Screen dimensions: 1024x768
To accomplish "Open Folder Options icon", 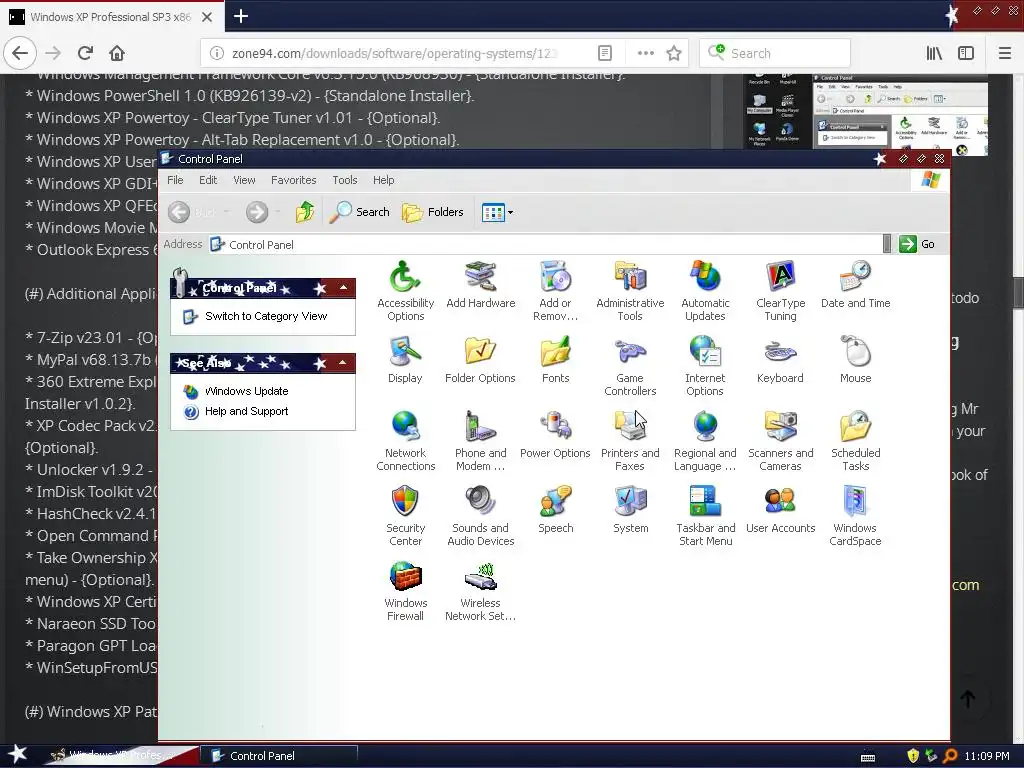I will point(480,360).
